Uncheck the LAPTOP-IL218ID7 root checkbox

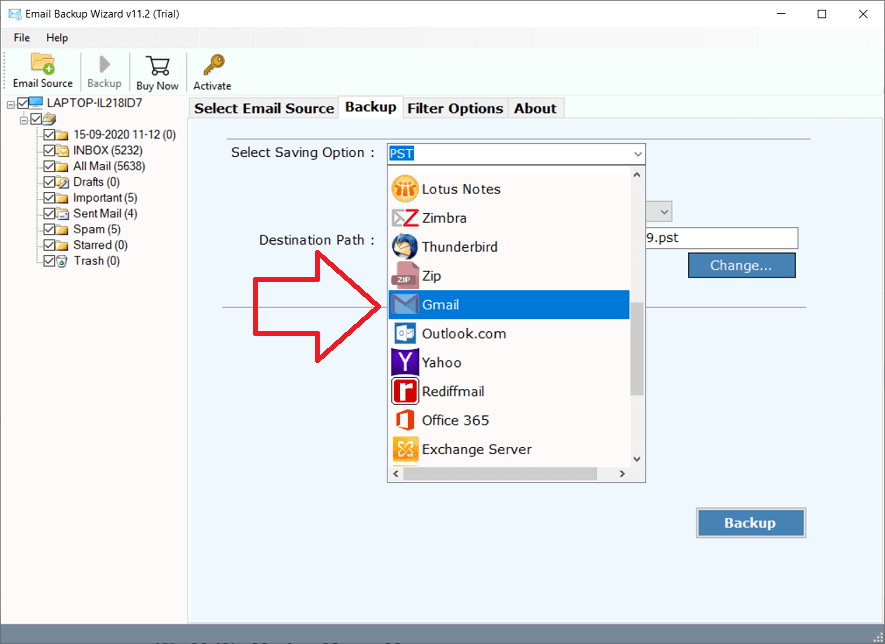[x=23, y=103]
